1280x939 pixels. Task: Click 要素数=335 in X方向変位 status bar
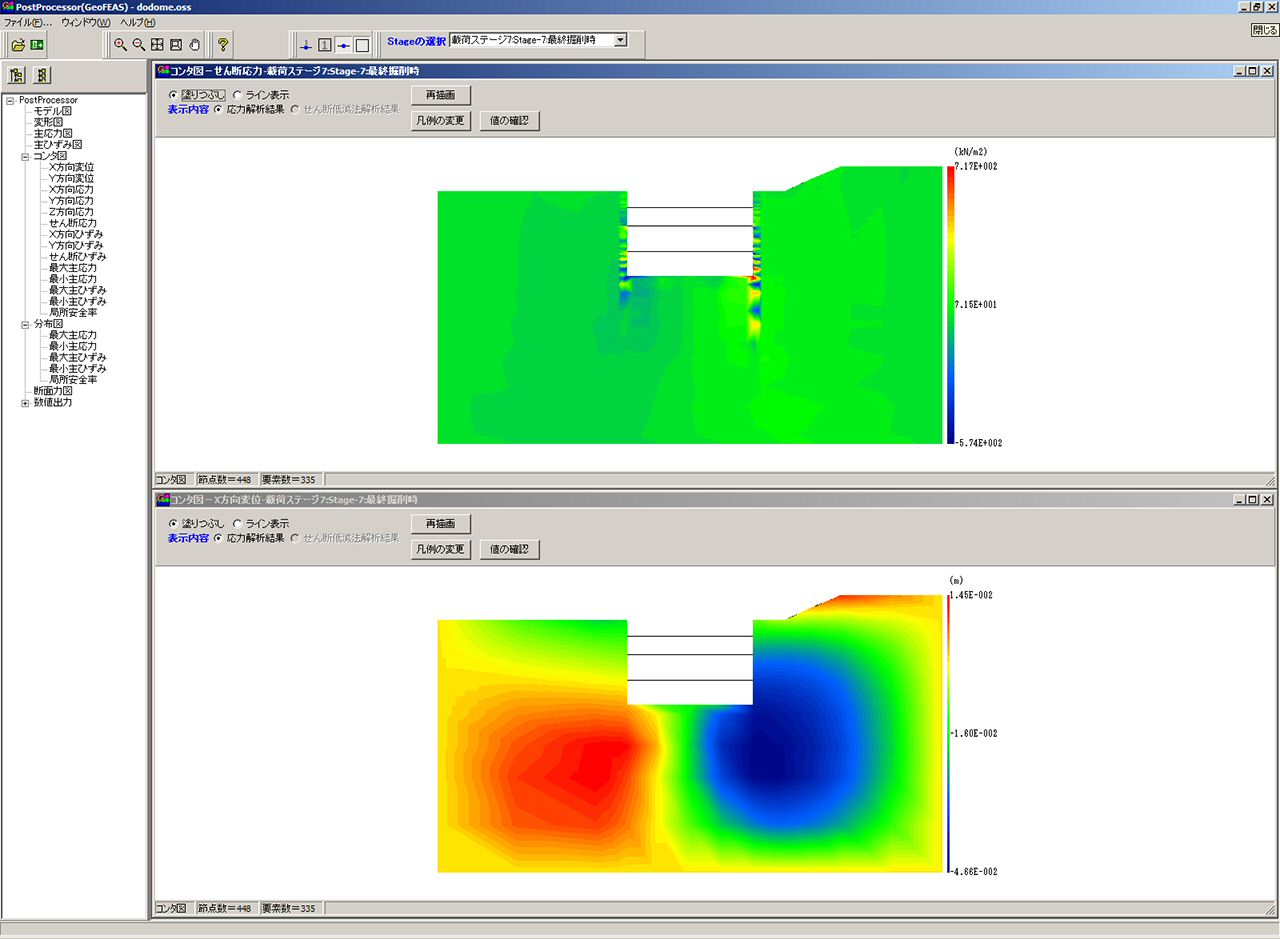tap(290, 908)
